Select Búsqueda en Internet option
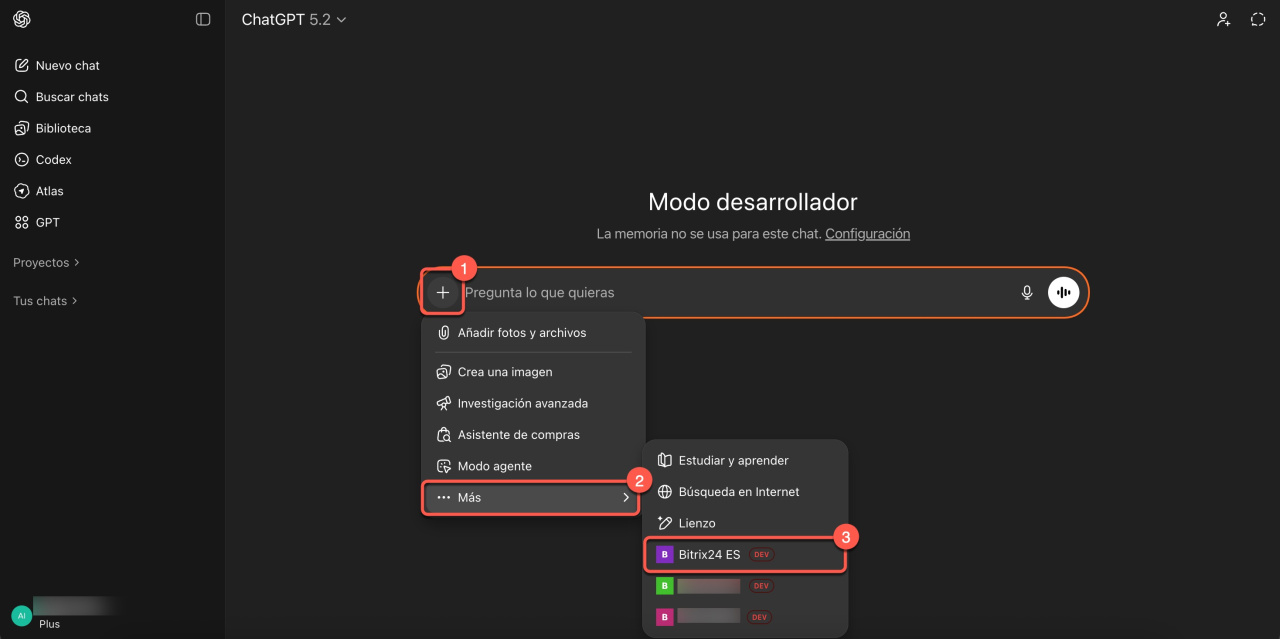 (x=738, y=492)
